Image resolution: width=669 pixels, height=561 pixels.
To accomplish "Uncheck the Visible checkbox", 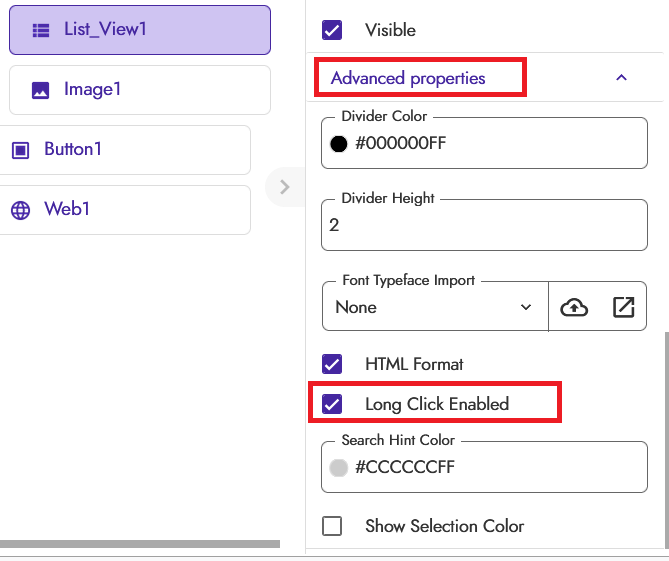I will pos(332,30).
